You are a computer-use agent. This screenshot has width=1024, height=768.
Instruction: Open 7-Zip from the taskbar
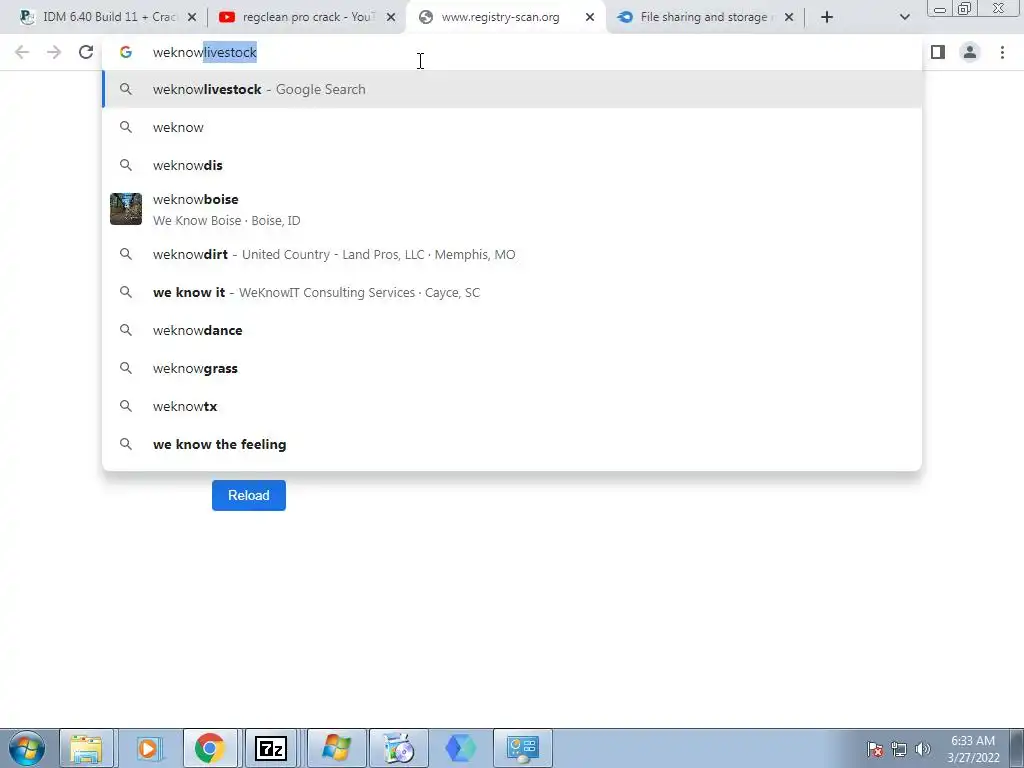point(271,748)
